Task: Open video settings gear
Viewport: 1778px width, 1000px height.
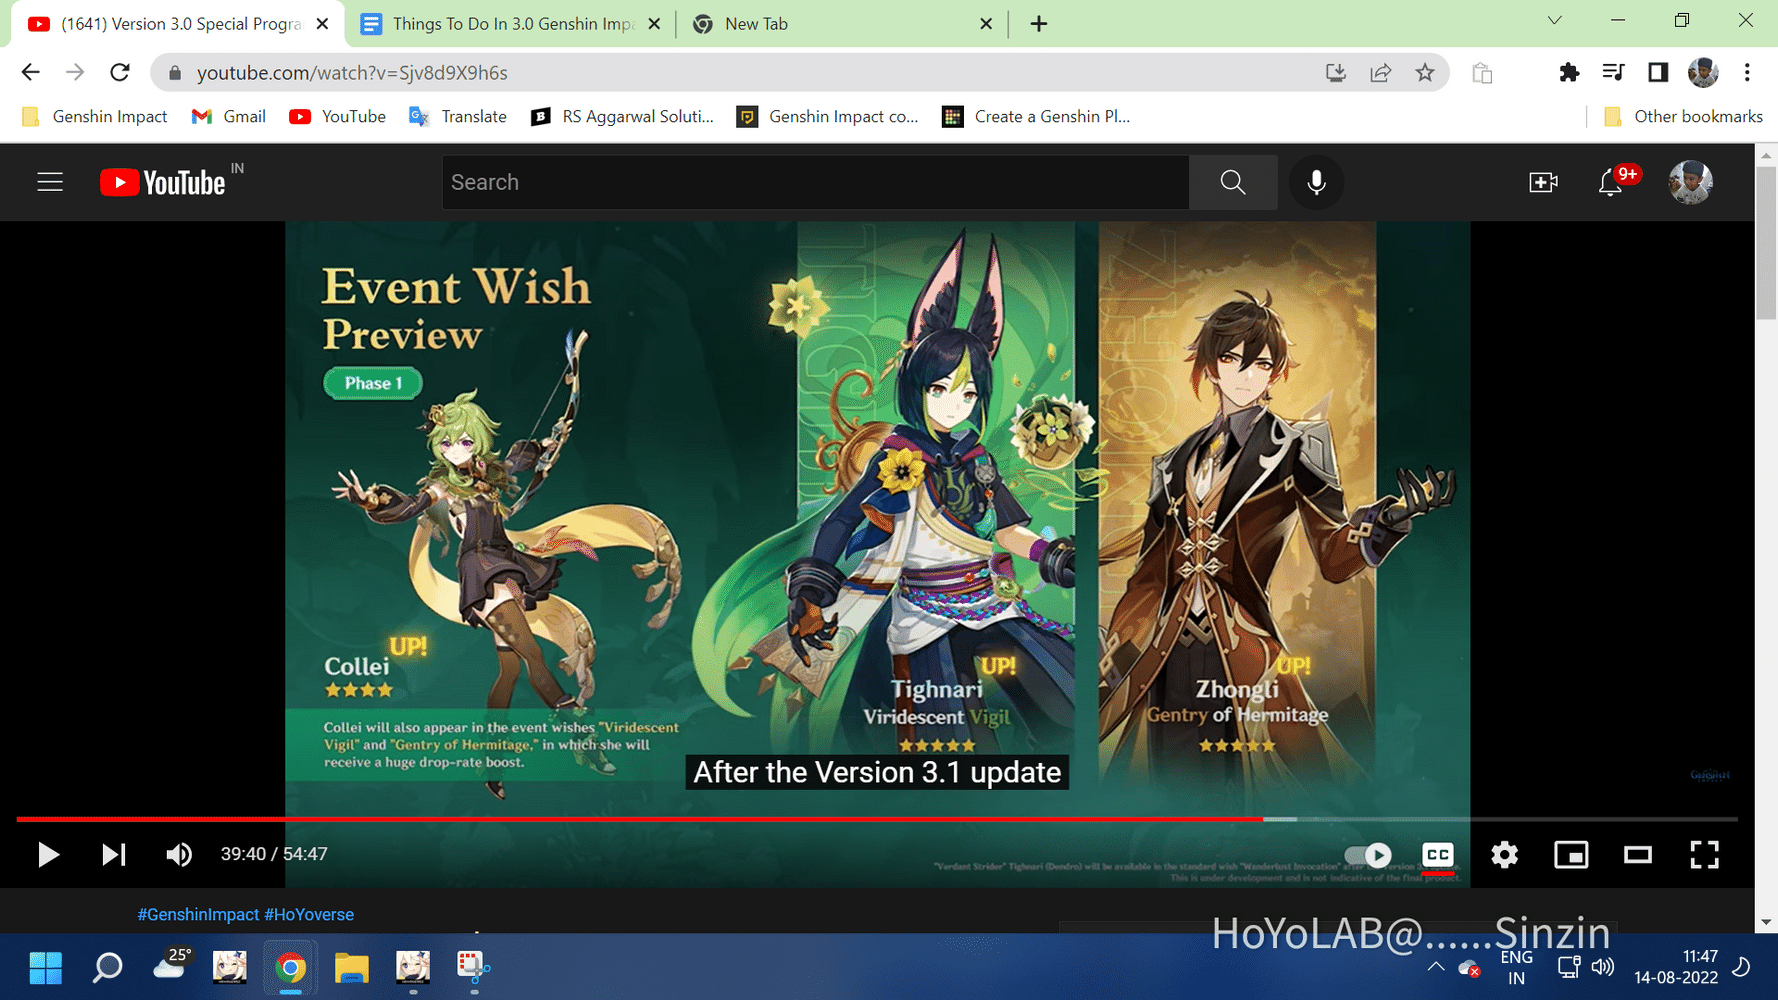Action: pos(1504,855)
